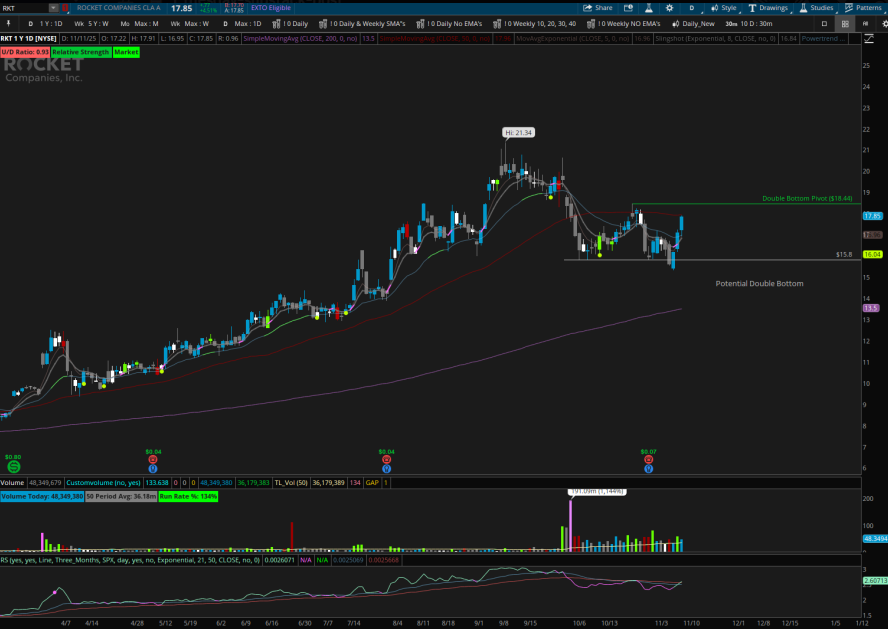Click the EXTO Eligible label
888x629 pixels.
pyautogui.click(x=271, y=8)
